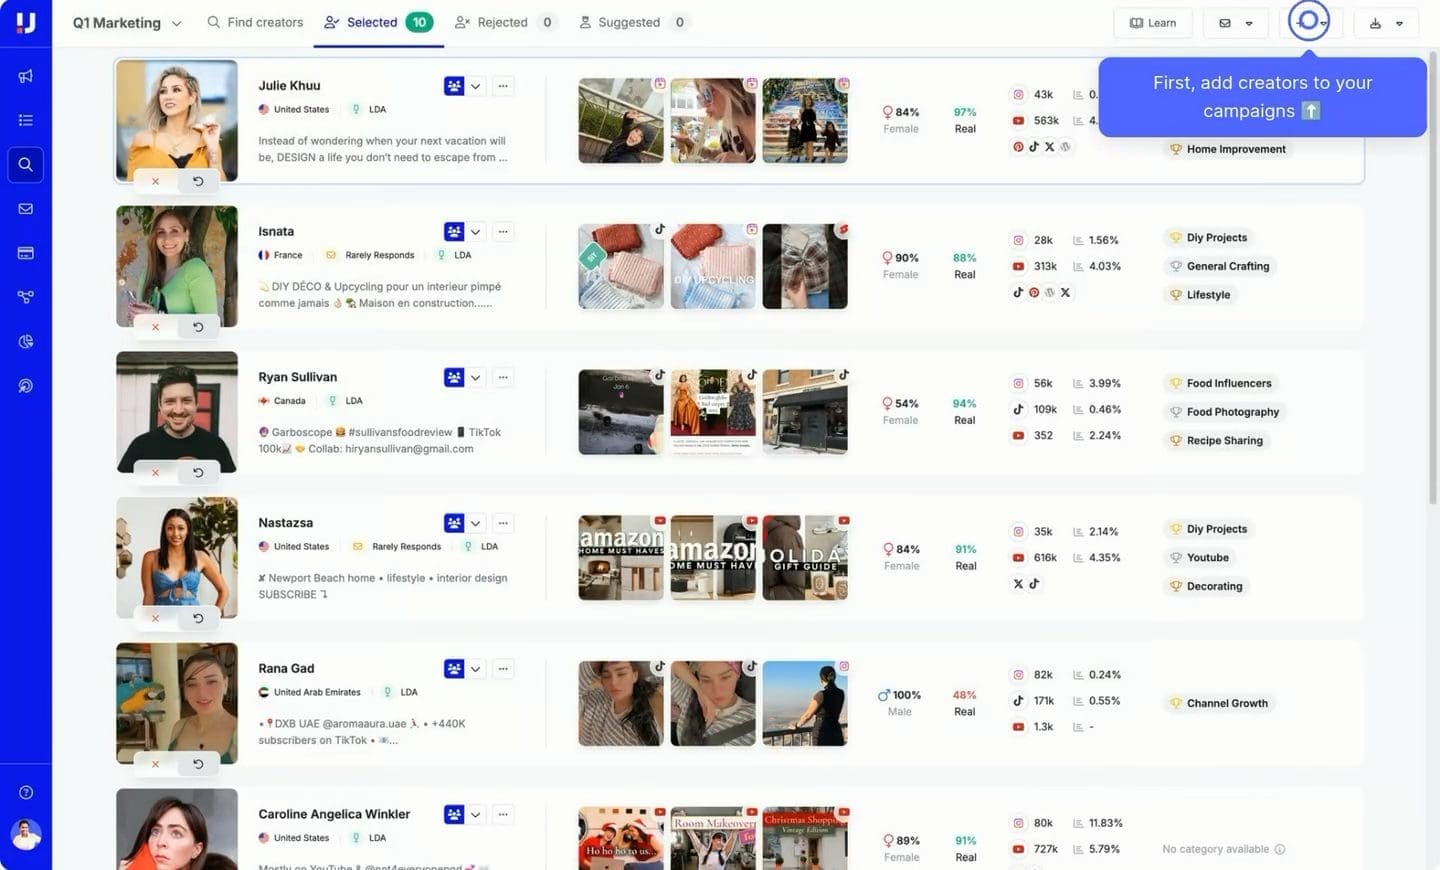The width and height of the screenshot is (1440, 870).
Task: Open the megaphone campaigns sidebar icon
Action: click(x=26, y=76)
